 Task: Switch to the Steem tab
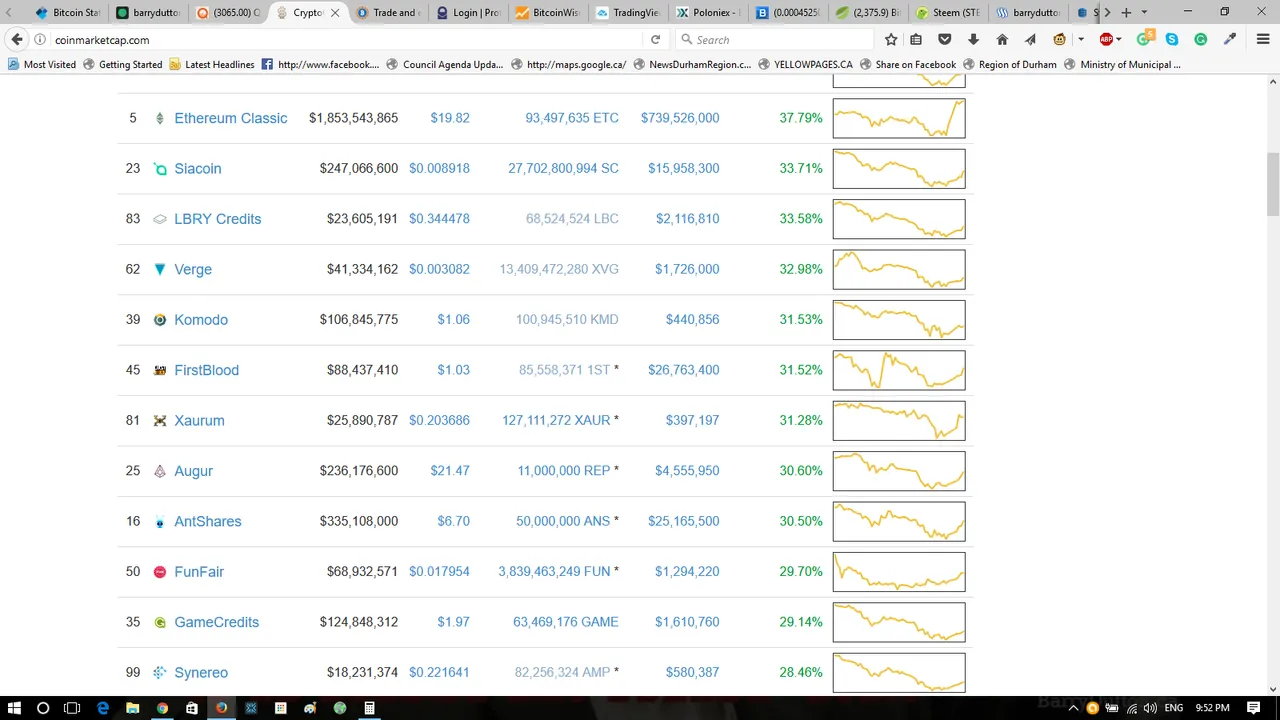(x=948, y=13)
